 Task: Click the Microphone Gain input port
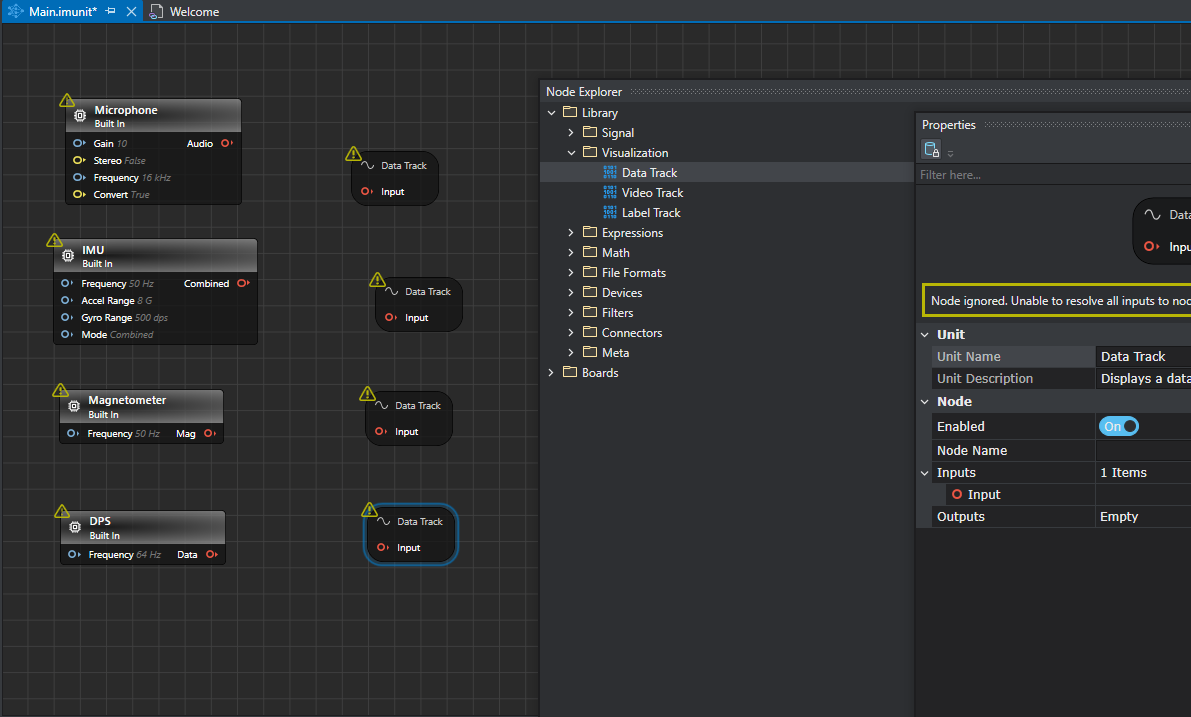pyautogui.click(x=79, y=143)
